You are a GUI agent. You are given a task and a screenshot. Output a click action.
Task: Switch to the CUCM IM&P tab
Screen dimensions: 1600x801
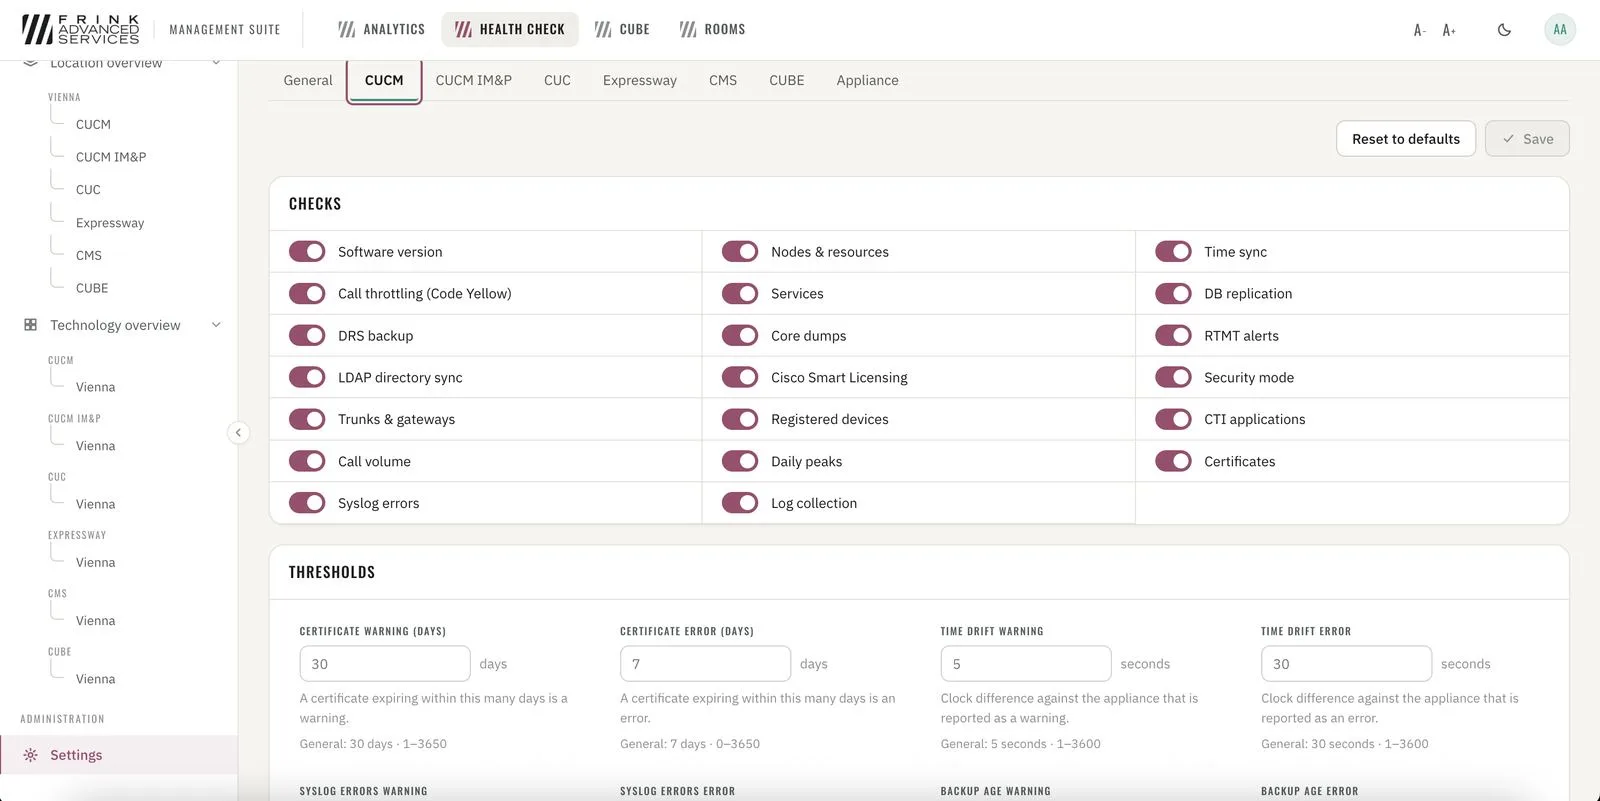click(x=473, y=80)
